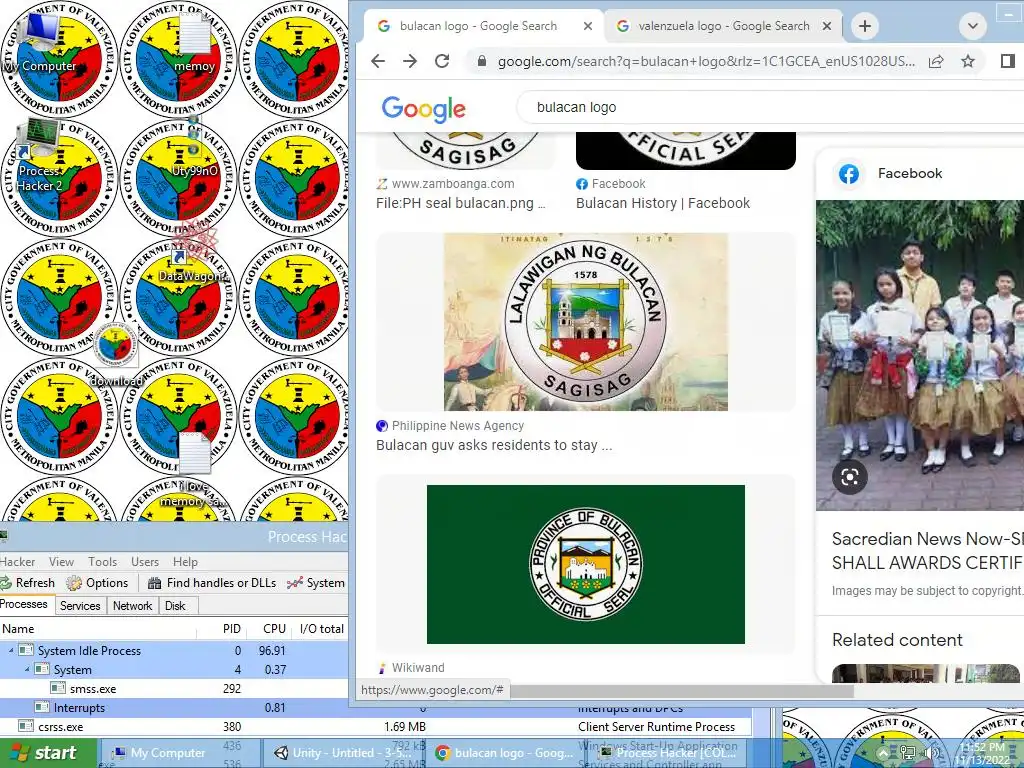Collapse the System process tree node
Viewport: 1024px width, 768px height.
27,669
